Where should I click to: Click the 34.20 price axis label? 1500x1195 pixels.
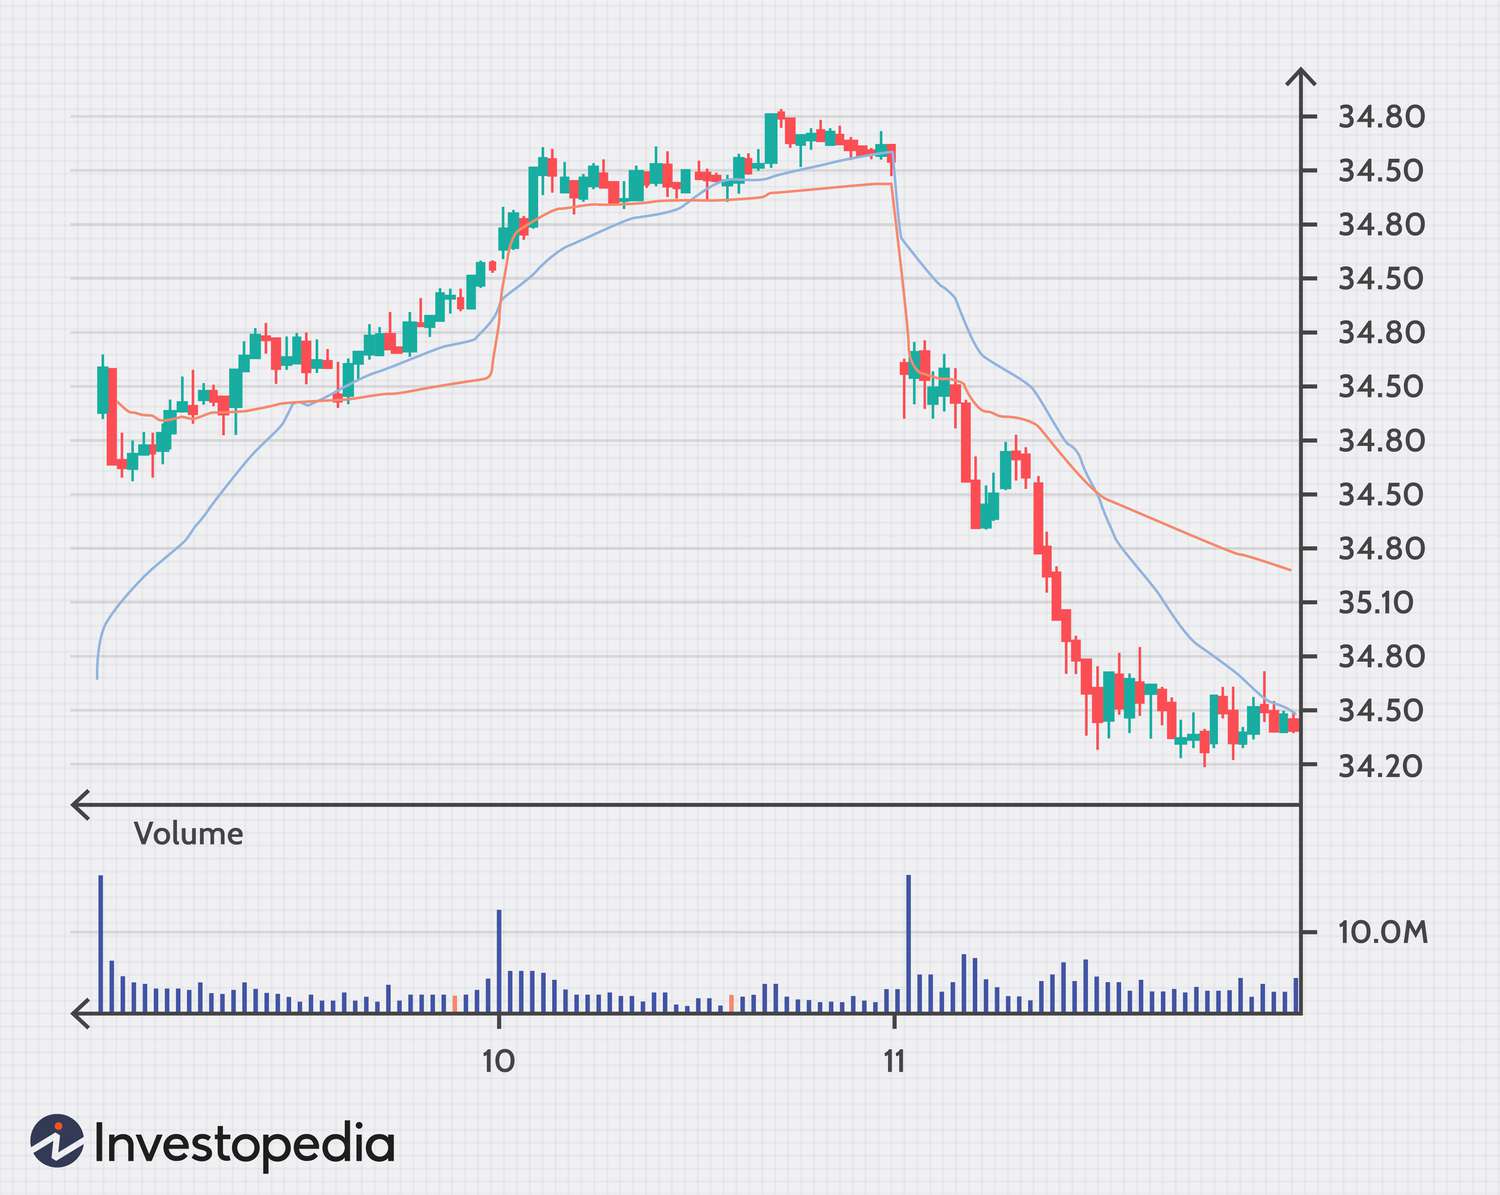pyautogui.click(x=1381, y=766)
